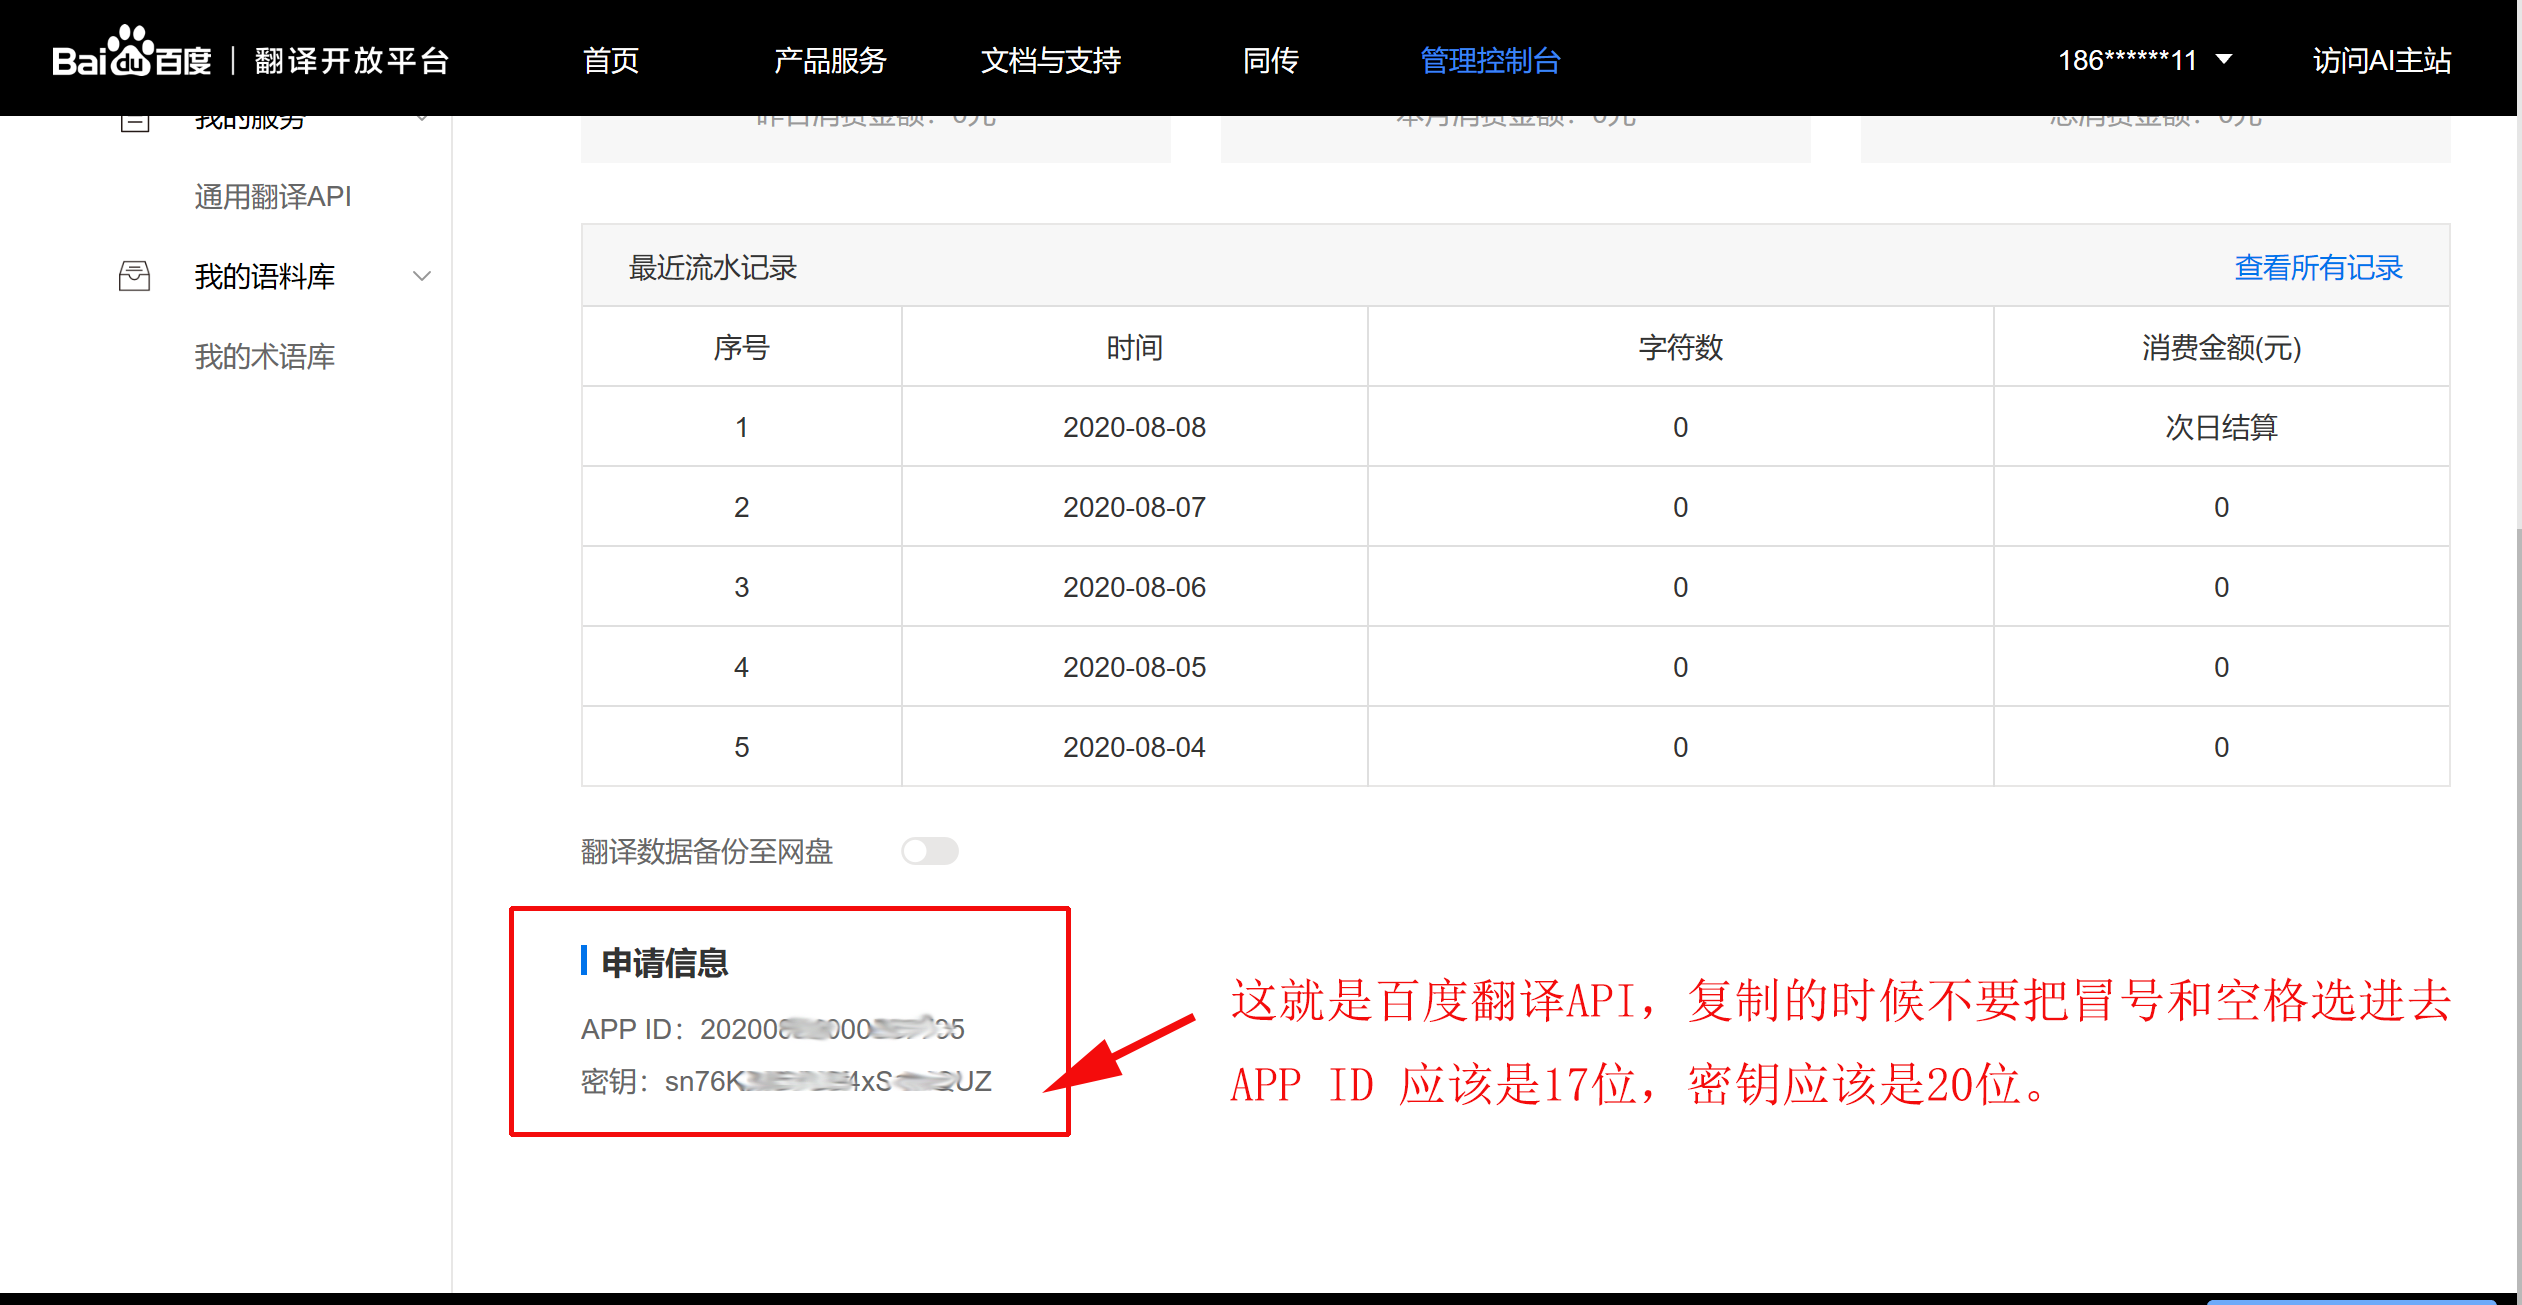This screenshot has height=1305, width=2522.
Task: Click the 序号 column header
Action: tap(741, 347)
